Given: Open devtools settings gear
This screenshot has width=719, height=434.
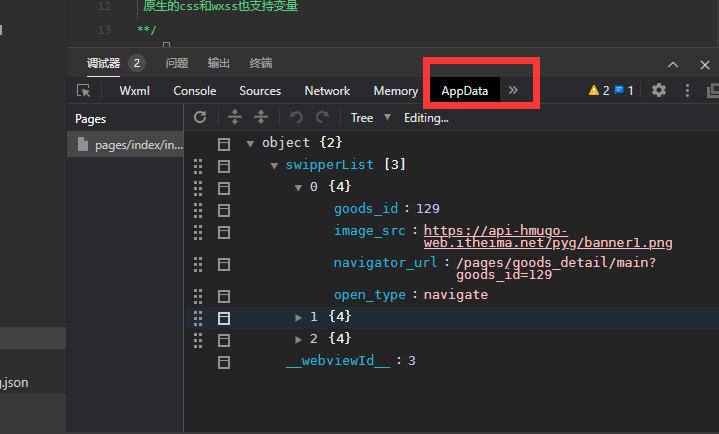Looking at the screenshot, I should pos(659,90).
